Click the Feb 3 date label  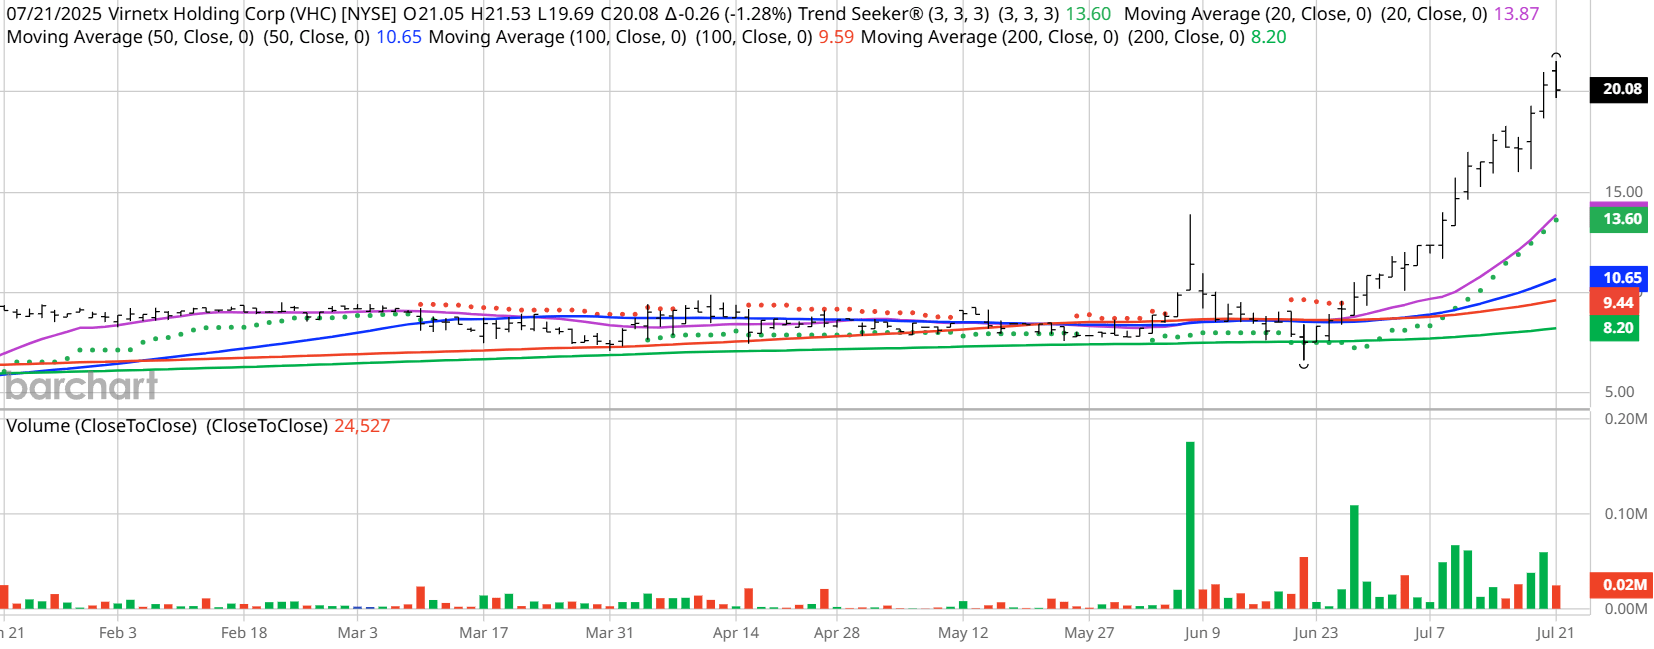(x=118, y=633)
